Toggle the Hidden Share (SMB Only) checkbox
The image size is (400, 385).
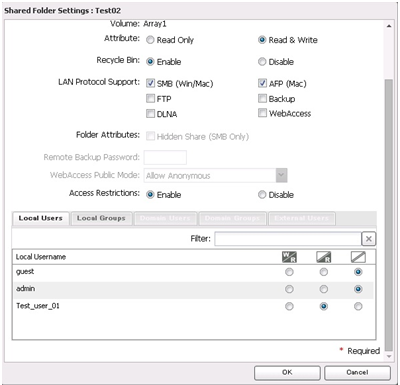(x=150, y=136)
